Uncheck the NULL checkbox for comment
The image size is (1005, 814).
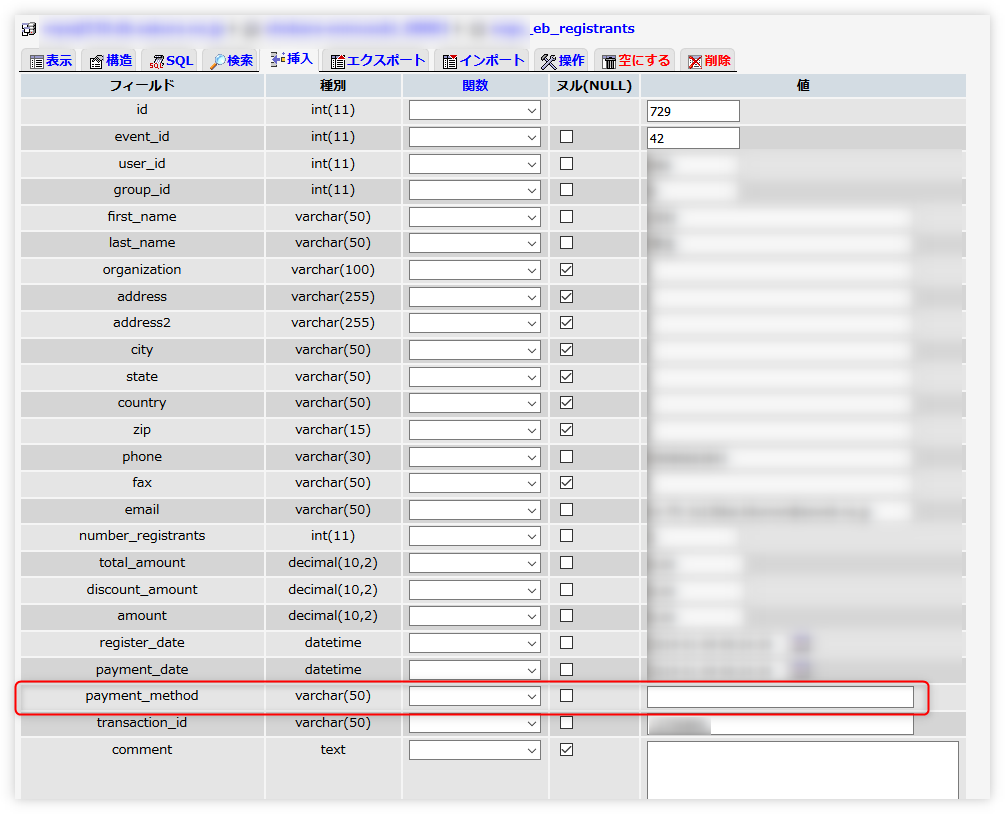(566, 749)
